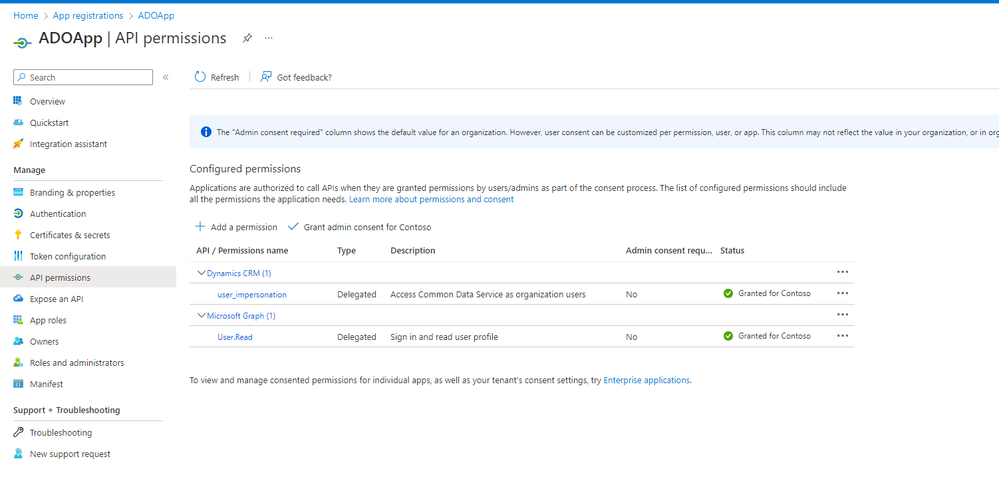Click the Admin consent required column header
This screenshot has width=999, height=485.
tap(668, 250)
